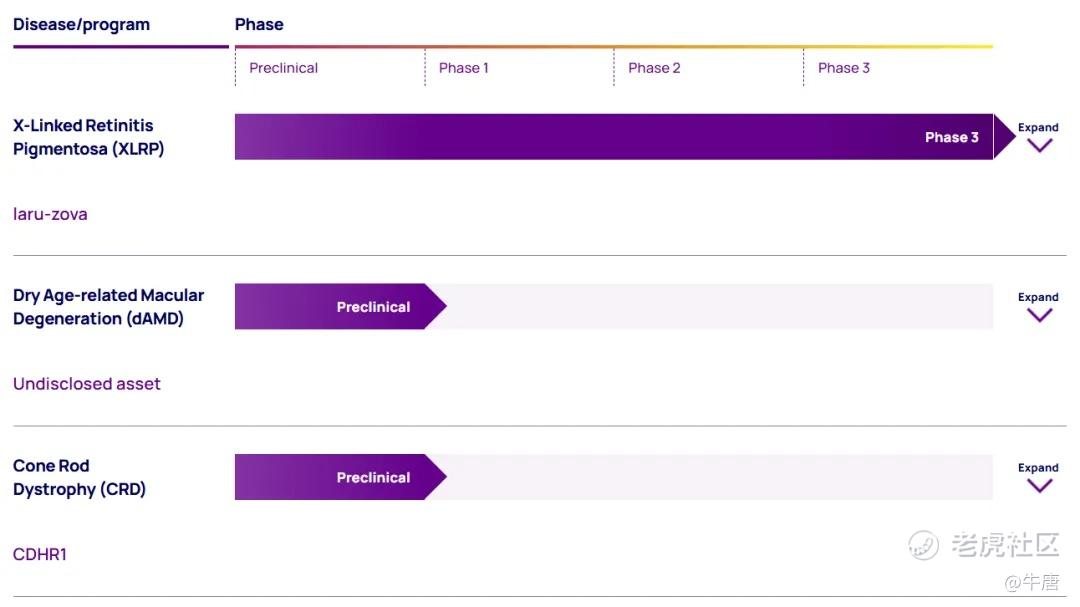The image size is (1080, 607).
Task: Select the Phase 2 column header
Action: click(654, 68)
